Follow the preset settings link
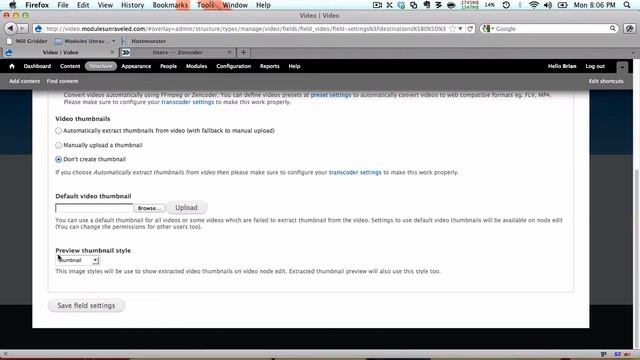The width and height of the screenshot is (640, 360). [x=331, y=95]
